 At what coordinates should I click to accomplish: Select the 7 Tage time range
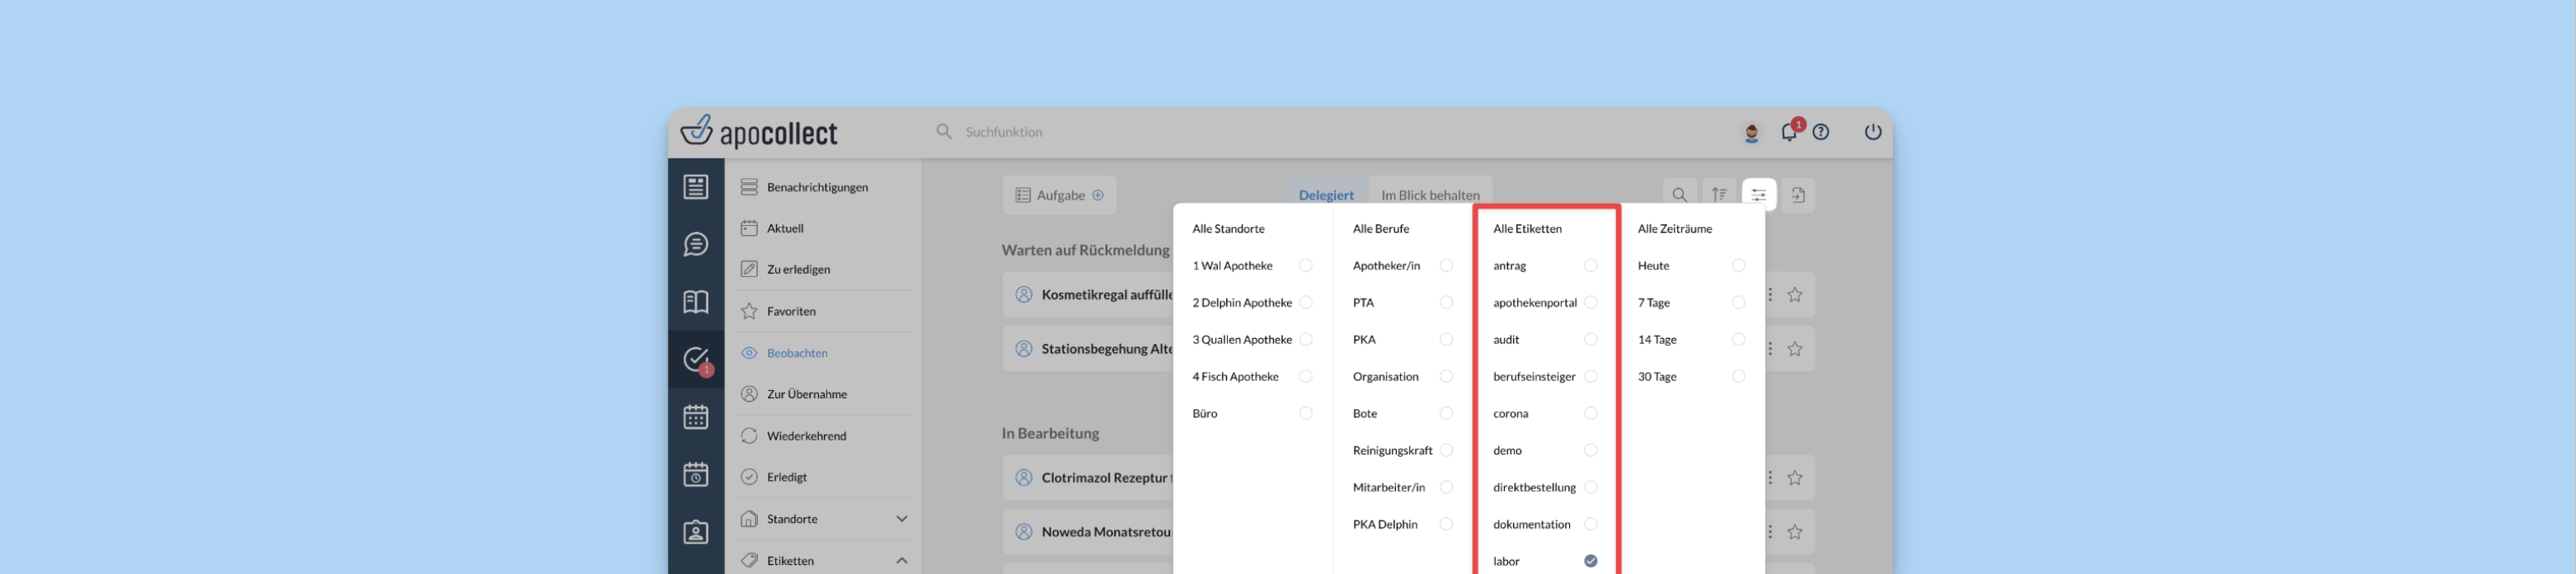pos(1738,303)
